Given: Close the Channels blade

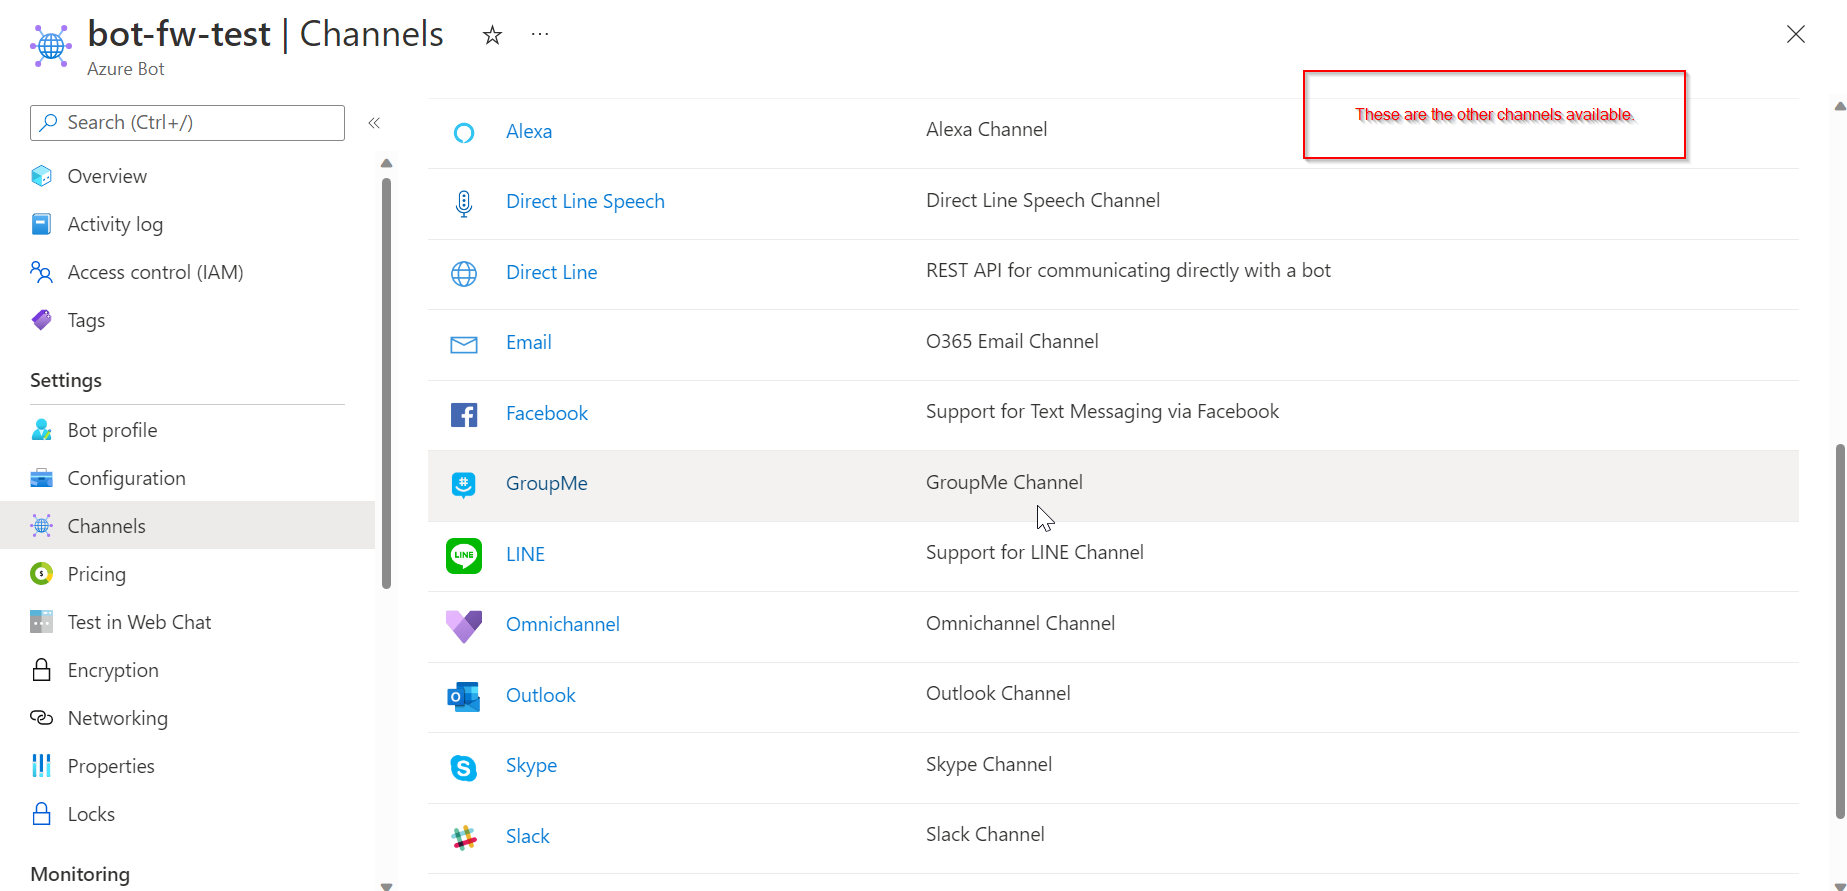Looking at the screenshot, I should point(1795,34).
